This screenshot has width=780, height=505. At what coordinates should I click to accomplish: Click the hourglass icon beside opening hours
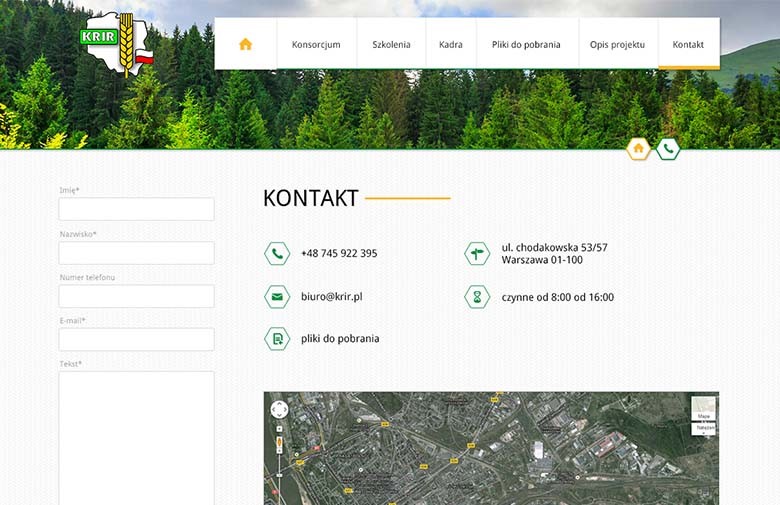pyautogui.click(x=477, y=297)
